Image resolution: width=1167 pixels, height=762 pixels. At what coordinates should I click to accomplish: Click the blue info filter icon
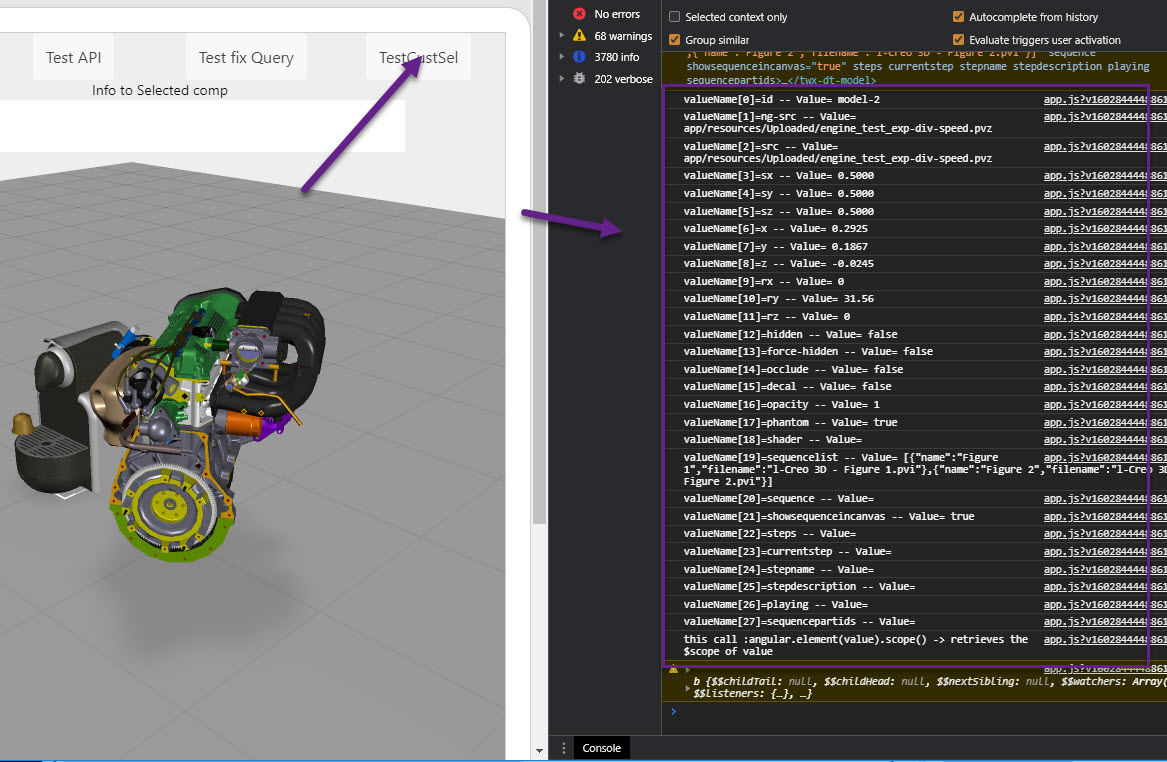[x=577, y=57]
